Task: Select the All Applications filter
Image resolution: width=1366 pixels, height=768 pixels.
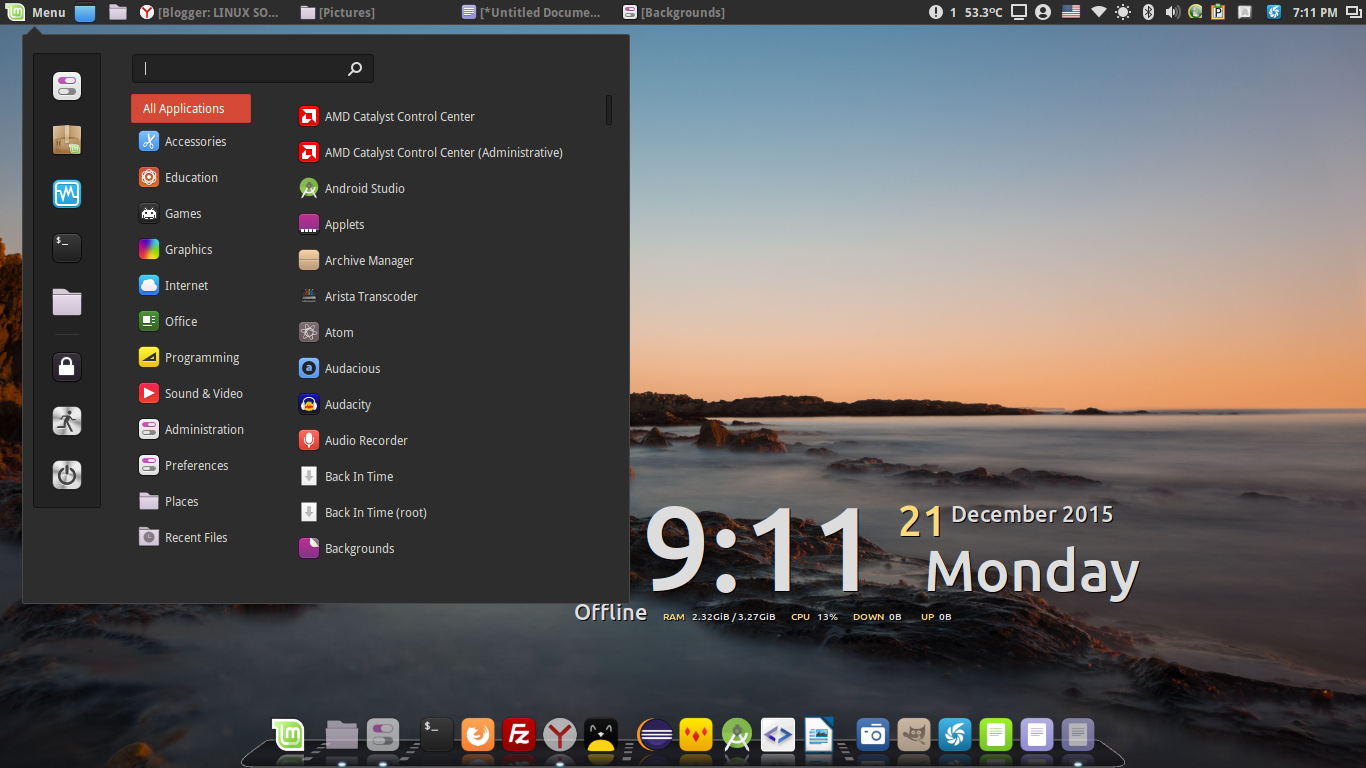Action: pyautogui.click(x=190, y=108)
